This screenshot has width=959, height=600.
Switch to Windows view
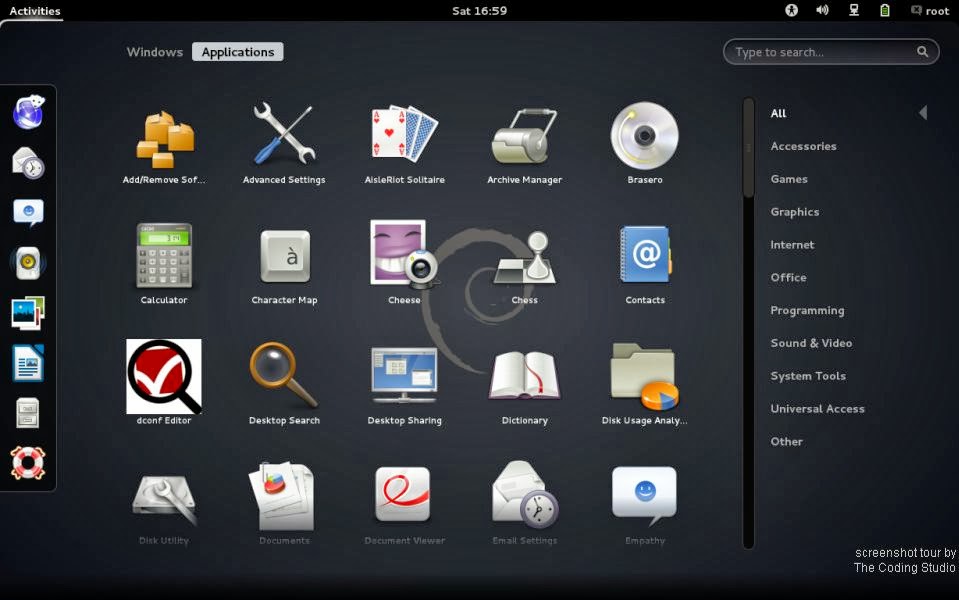155,52
